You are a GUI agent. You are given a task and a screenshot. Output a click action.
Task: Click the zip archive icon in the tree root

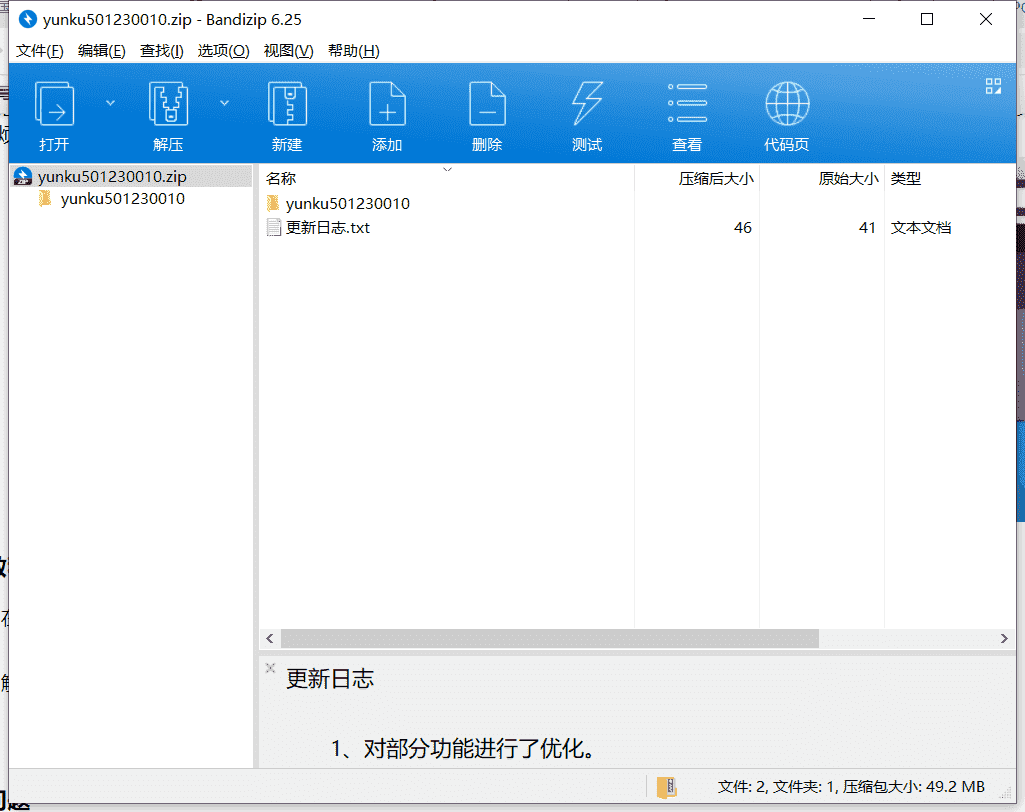pos(23,177)
